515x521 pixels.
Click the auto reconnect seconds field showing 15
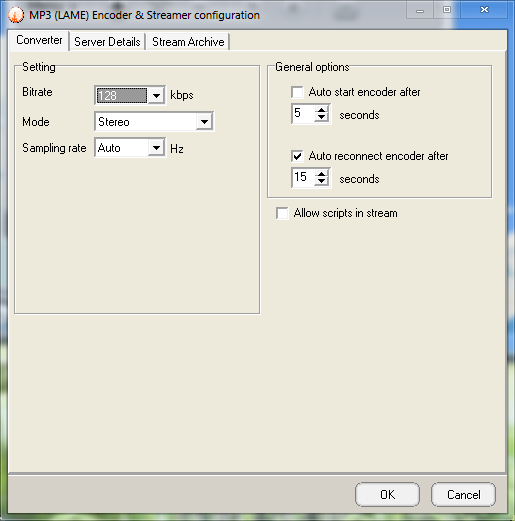coord(303,178)
